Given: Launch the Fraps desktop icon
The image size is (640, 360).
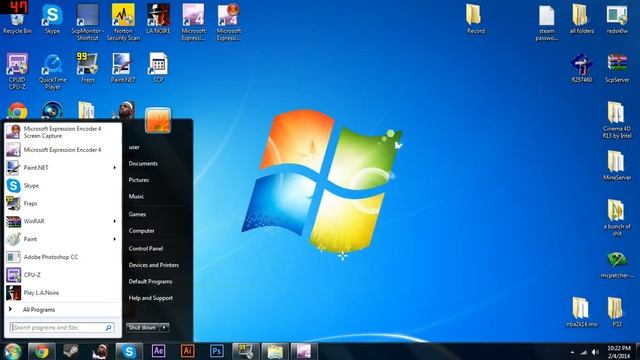Looking at the screenshot, I should tap(87, 68).
